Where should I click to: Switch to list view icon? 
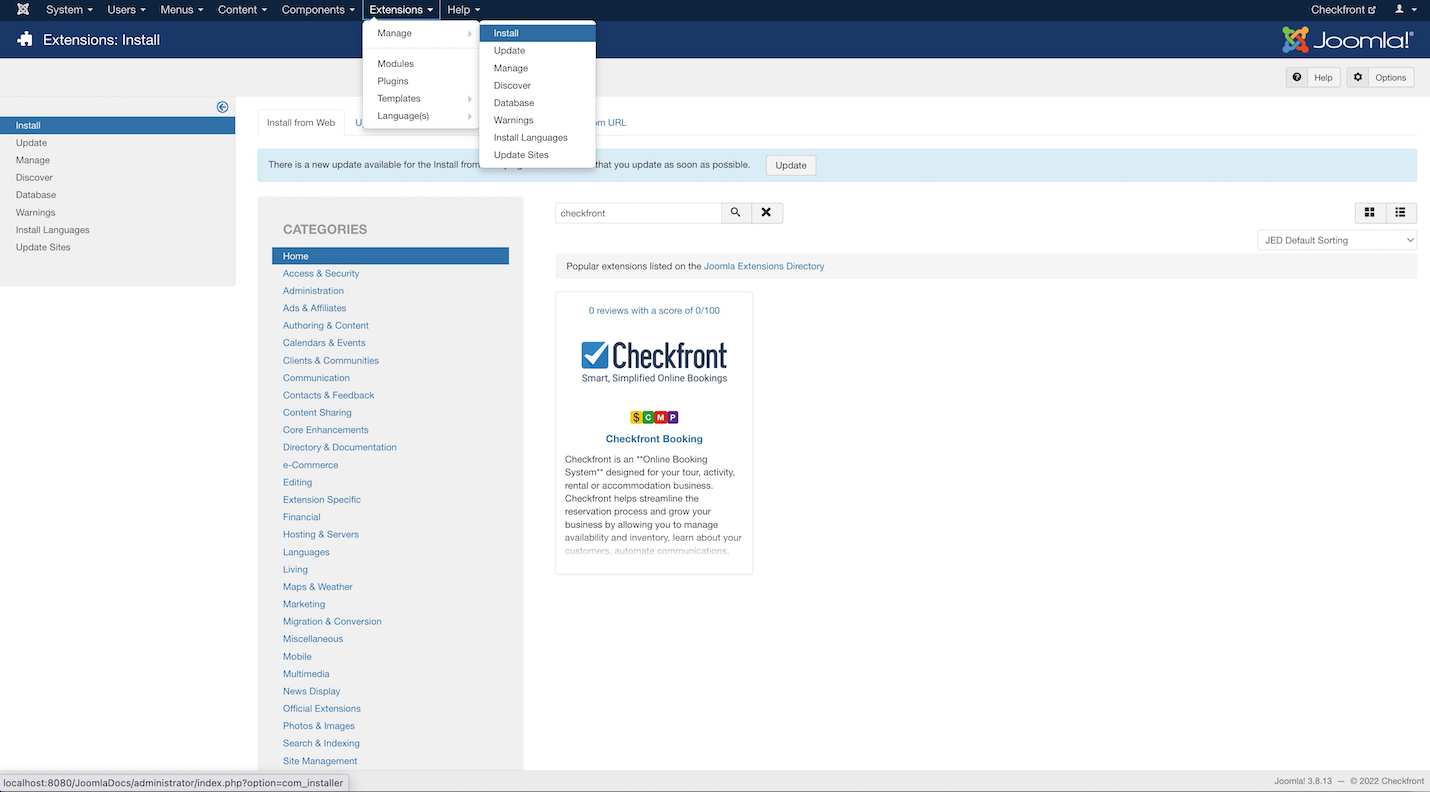click(1400, 212)
